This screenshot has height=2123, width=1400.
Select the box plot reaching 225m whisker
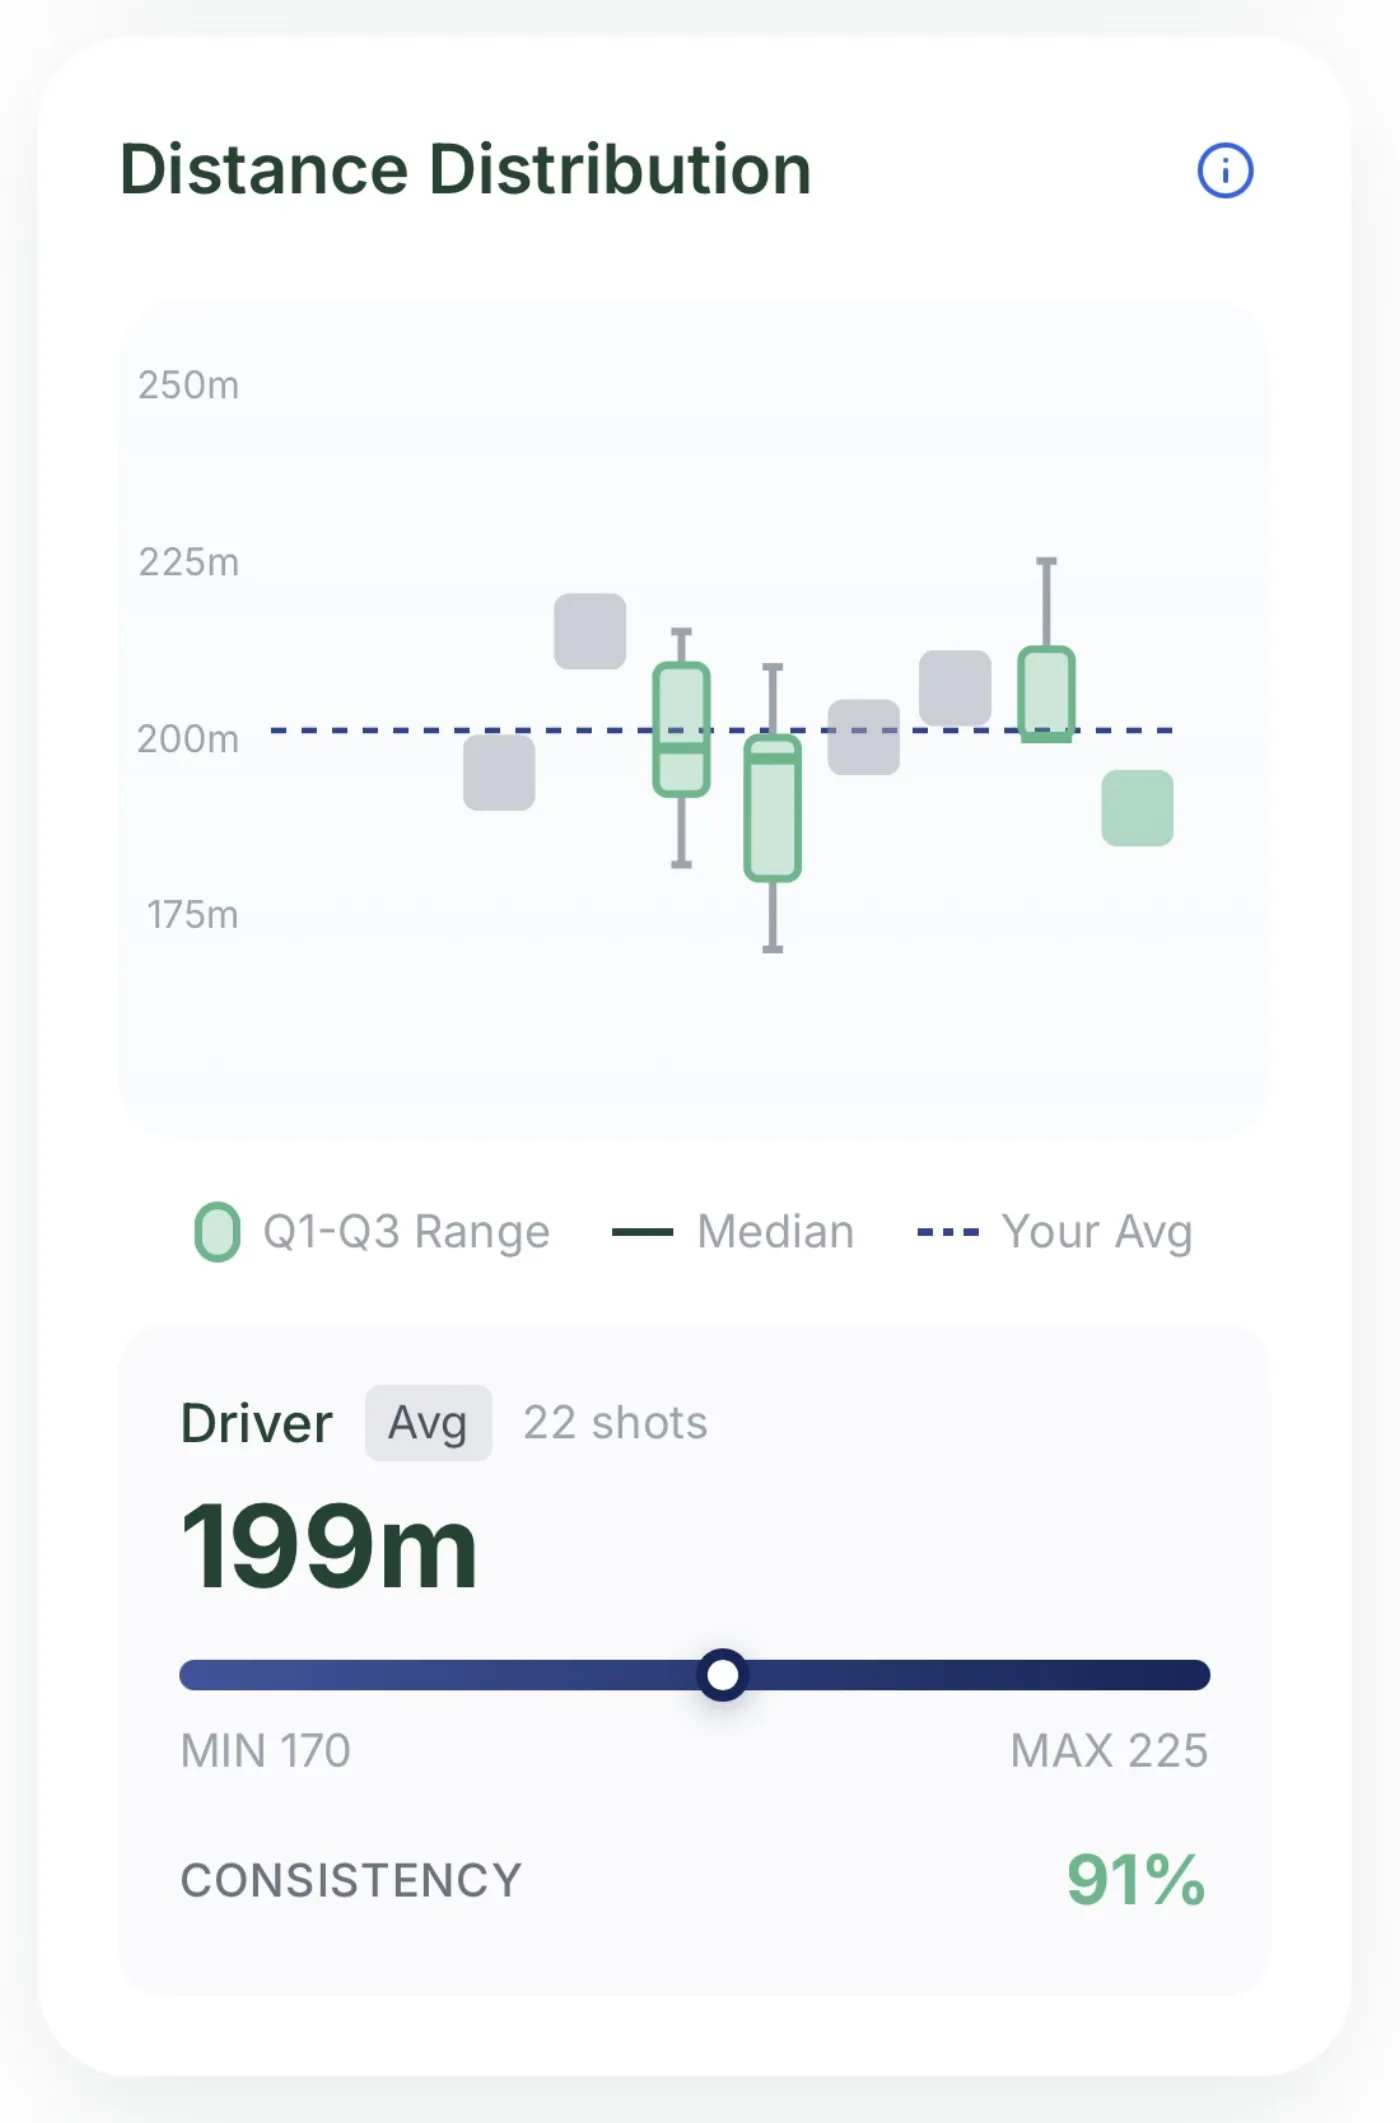tap(1046, 650)
